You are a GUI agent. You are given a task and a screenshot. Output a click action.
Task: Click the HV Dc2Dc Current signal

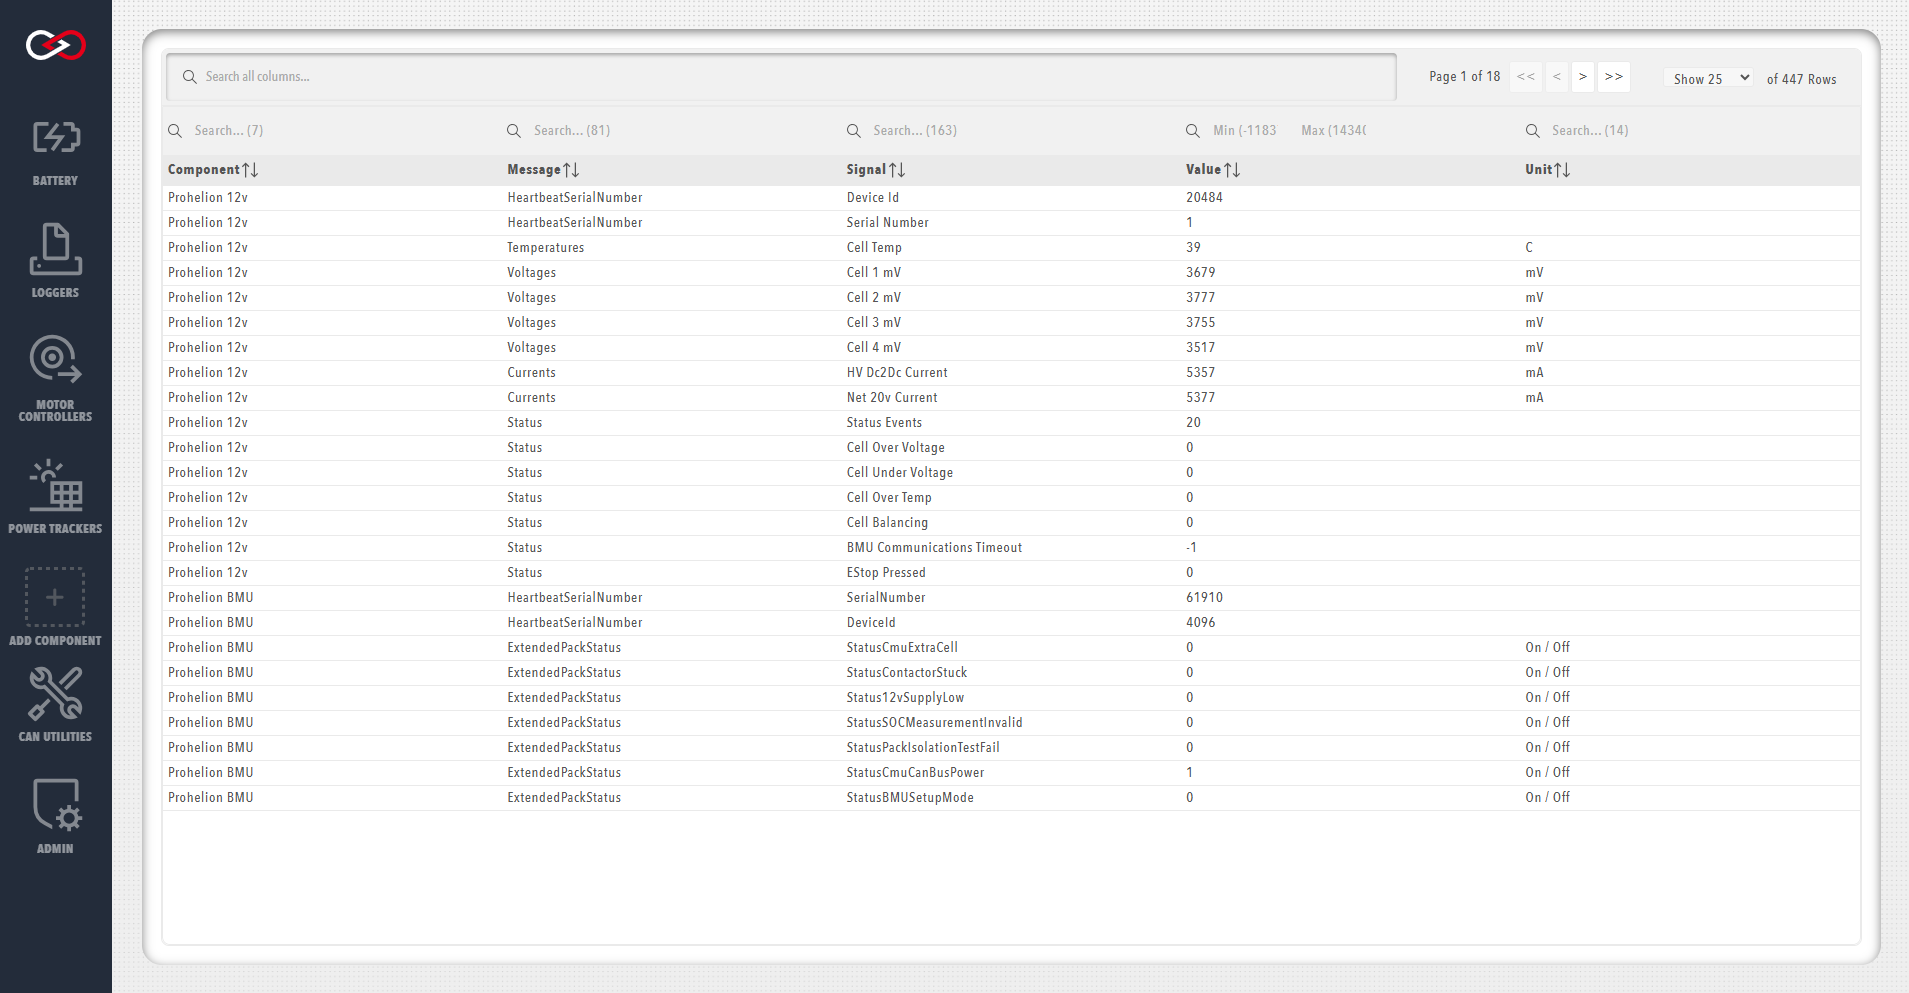tap(897, 373)
